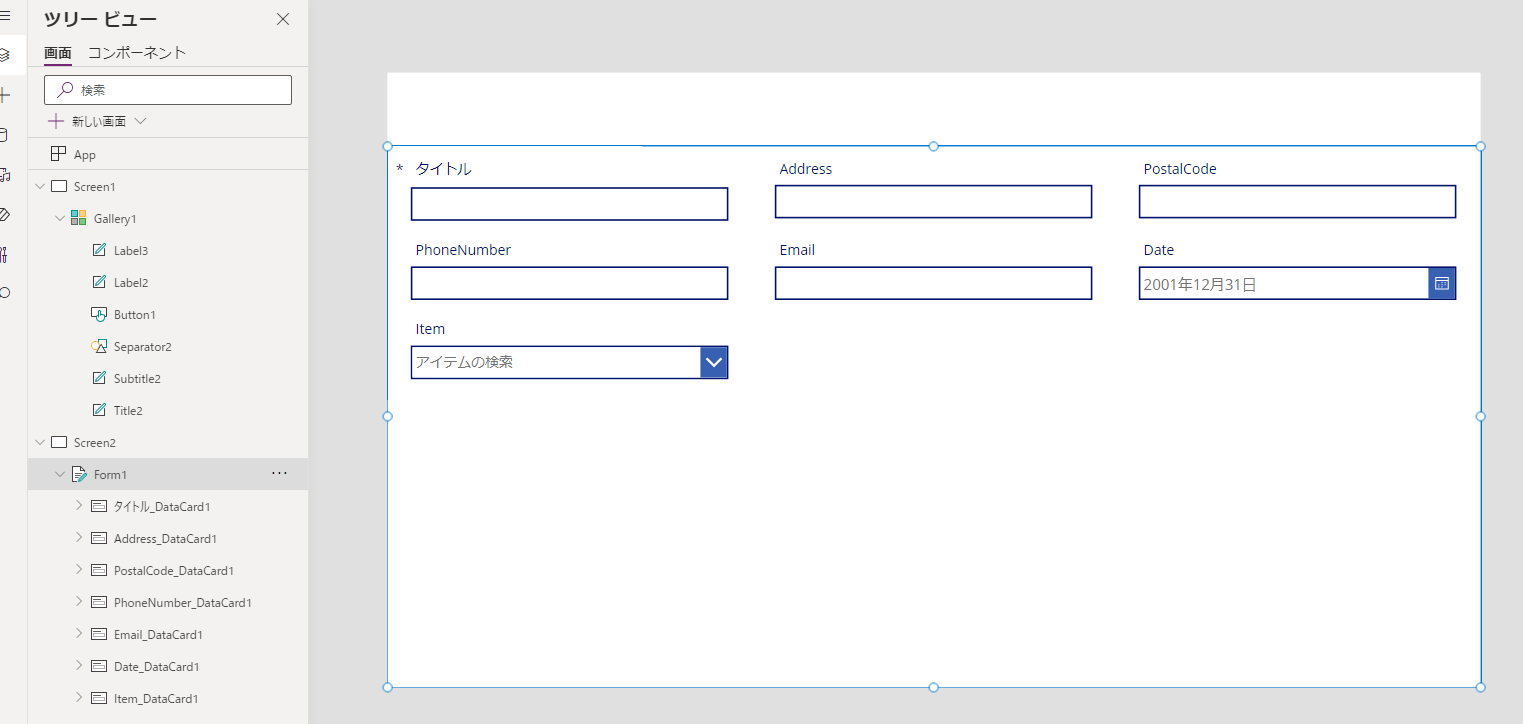
Task: Click the PostalCode label on the form
Action: coord(1180,169)
